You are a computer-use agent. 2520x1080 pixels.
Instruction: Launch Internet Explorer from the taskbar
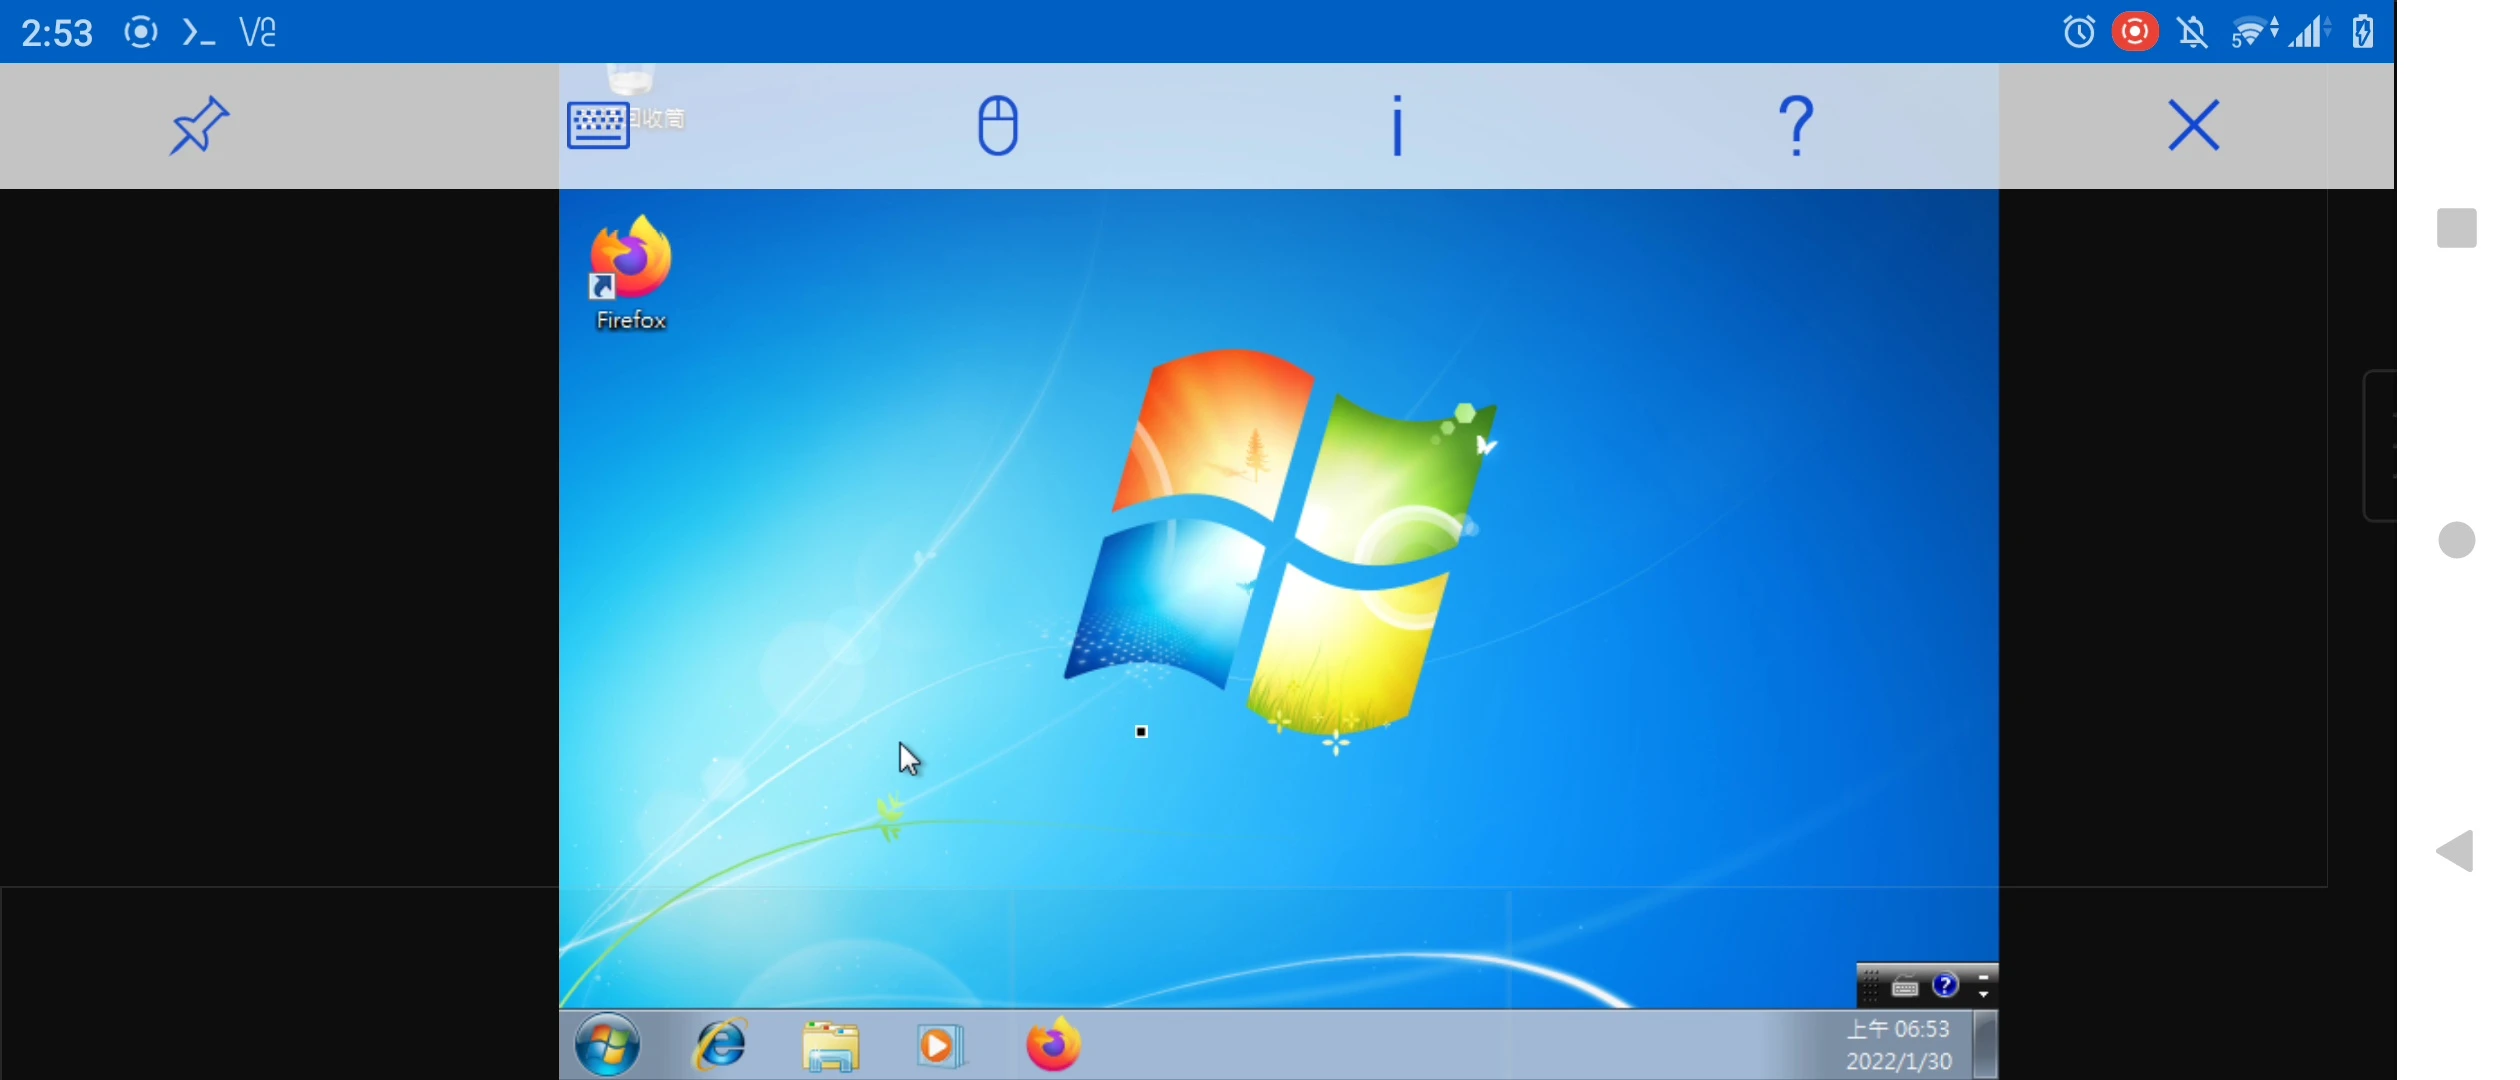721,1045
